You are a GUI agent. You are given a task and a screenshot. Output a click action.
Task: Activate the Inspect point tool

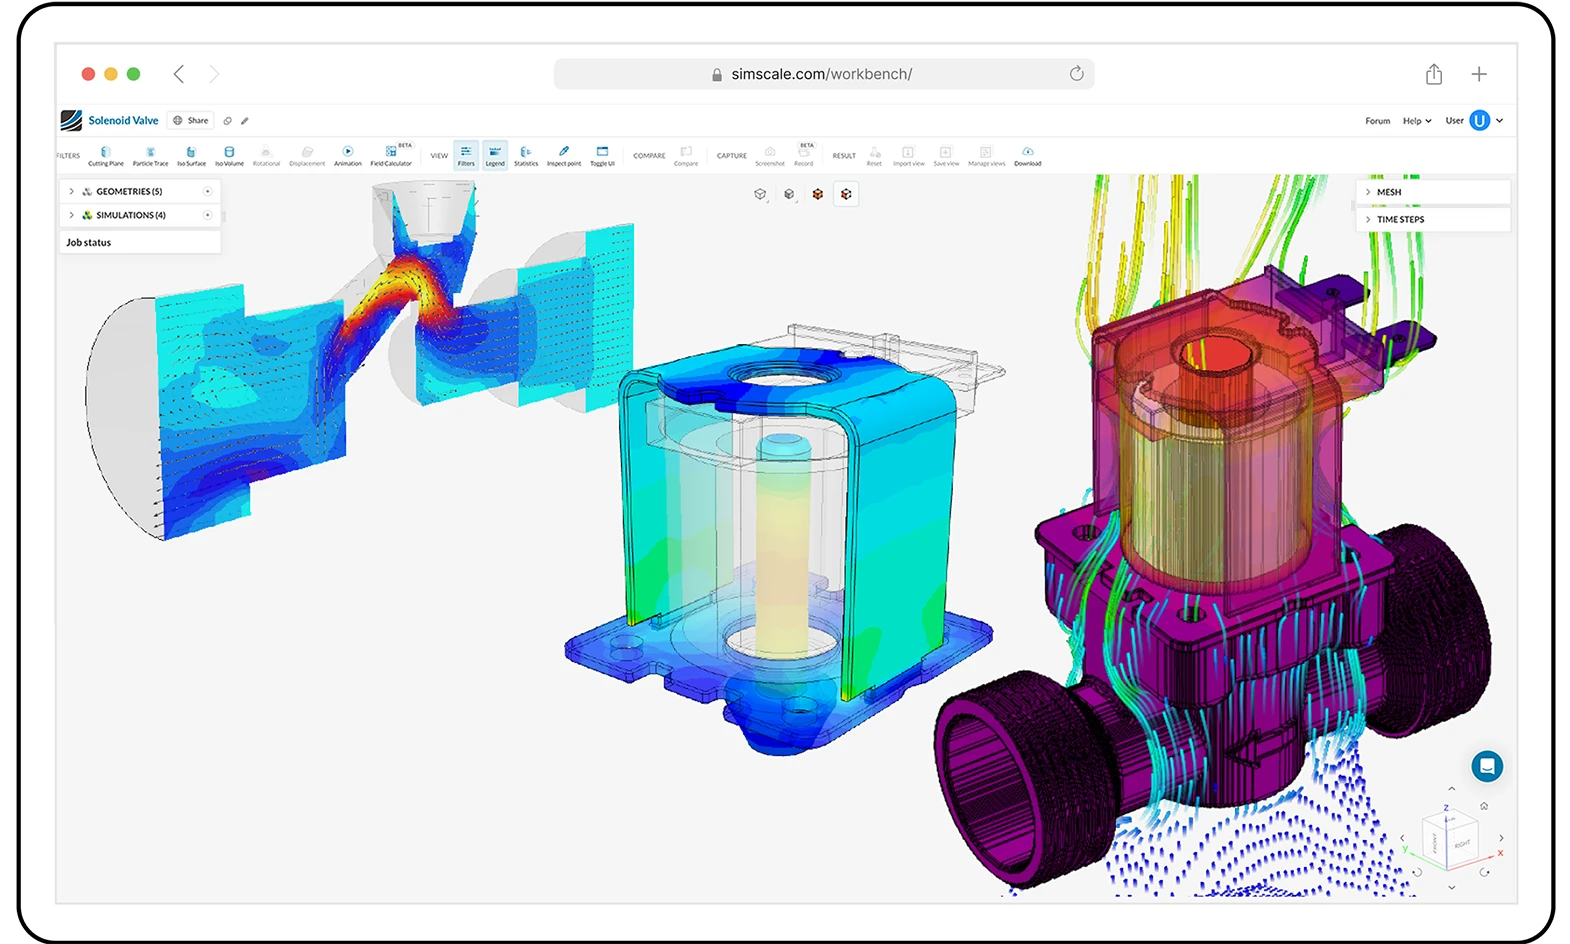pyautogui.click(x=564, y=155)
